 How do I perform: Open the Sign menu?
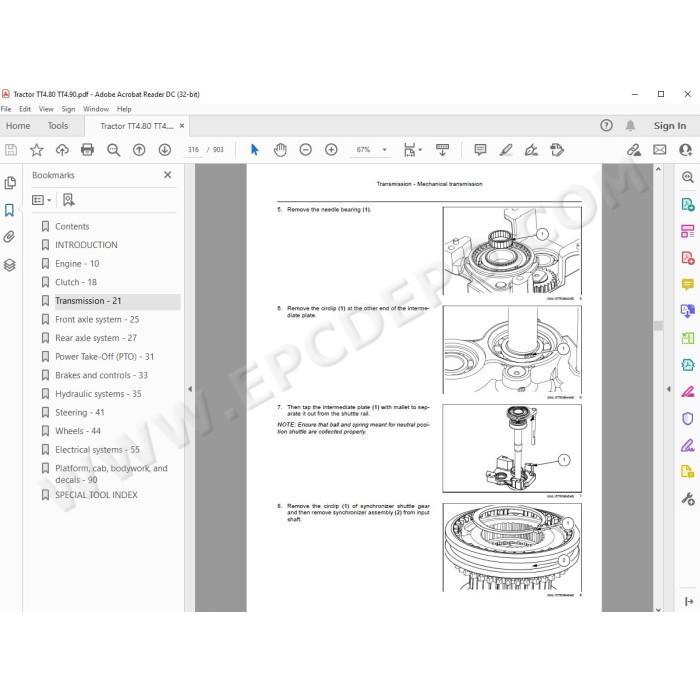[x=68, y=109]
